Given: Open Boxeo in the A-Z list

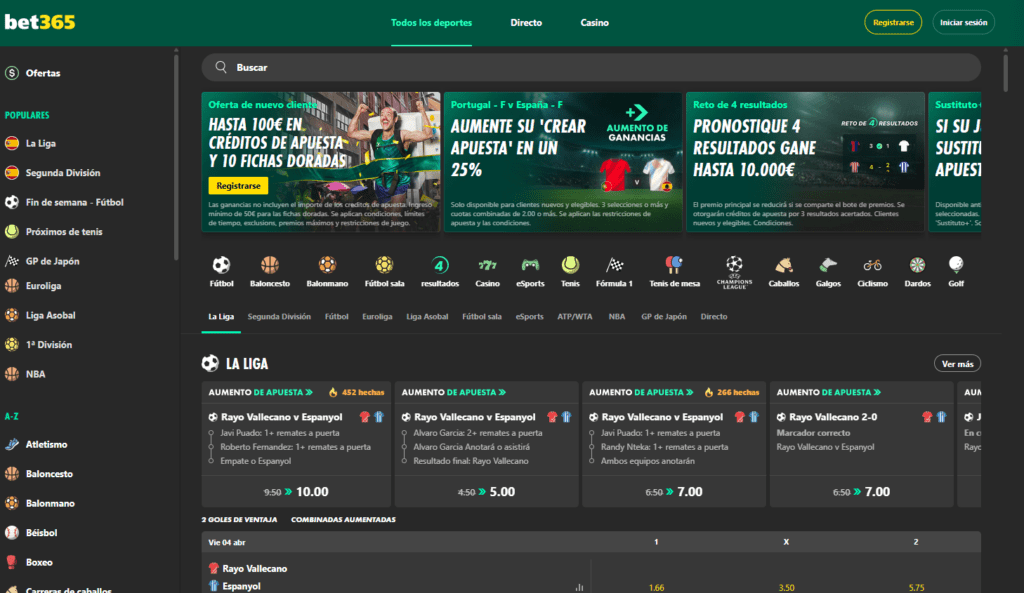Looking at the screenshot, I should point(39,562).
